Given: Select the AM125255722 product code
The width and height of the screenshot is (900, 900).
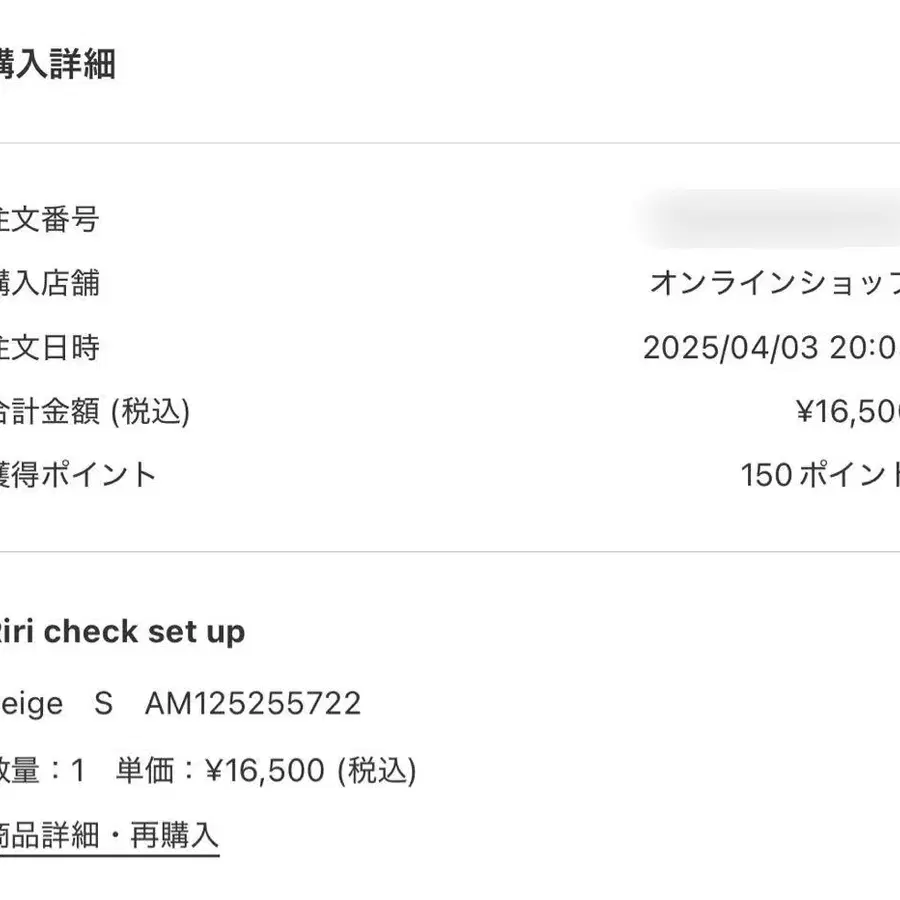Looking at the screenshot, I should point(253,704).
